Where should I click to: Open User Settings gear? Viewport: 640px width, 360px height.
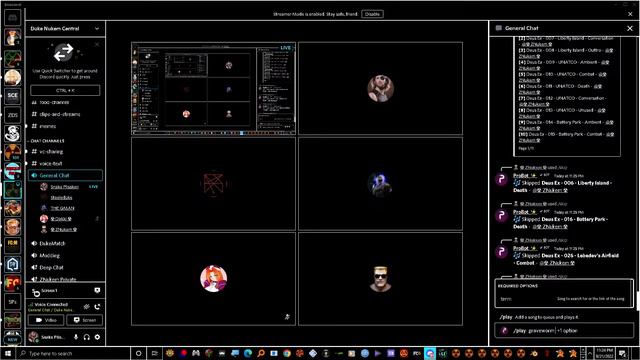point(97,337)
